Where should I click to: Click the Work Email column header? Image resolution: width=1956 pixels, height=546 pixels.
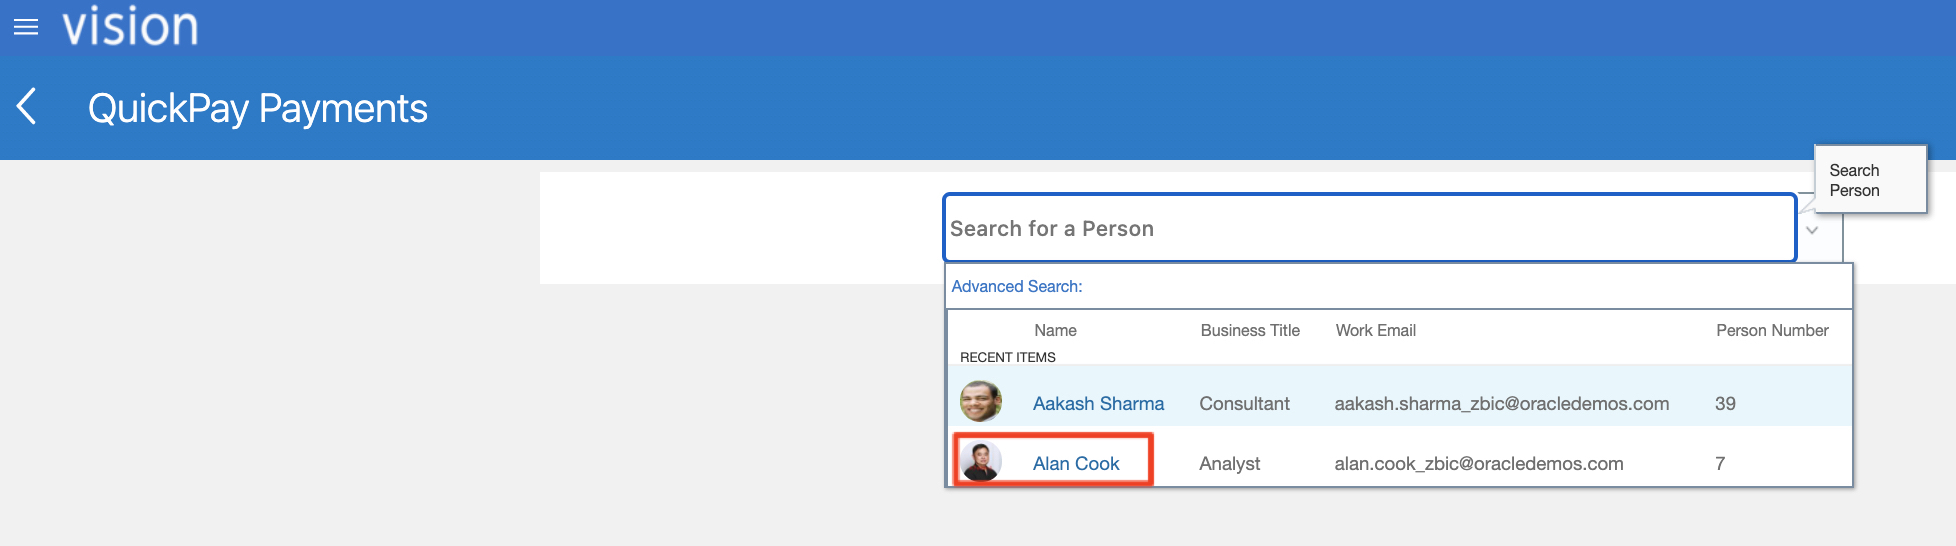tap(1375, 331)
